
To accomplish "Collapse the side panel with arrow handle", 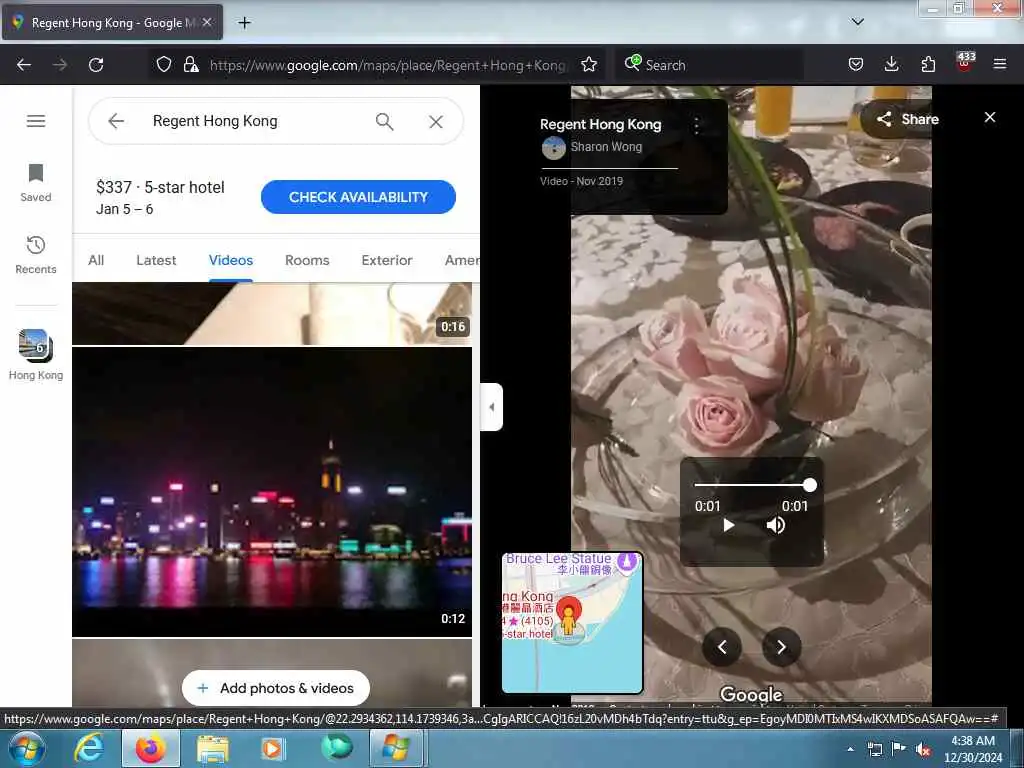I will tap(491, 407).
